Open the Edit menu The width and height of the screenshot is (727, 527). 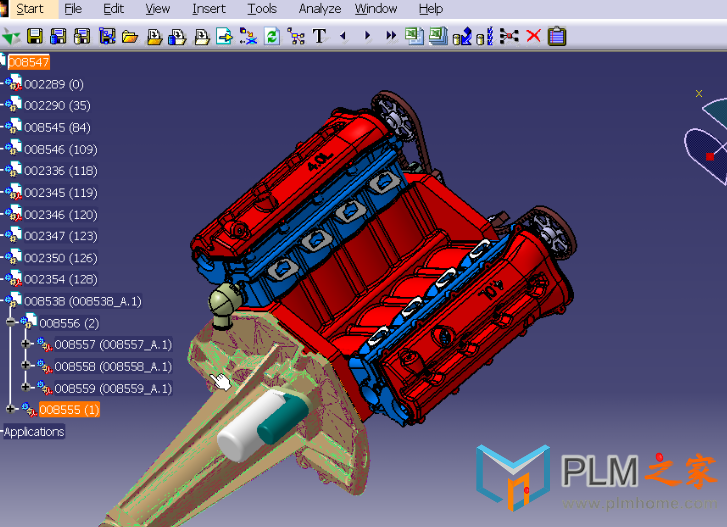click(114, 9)
